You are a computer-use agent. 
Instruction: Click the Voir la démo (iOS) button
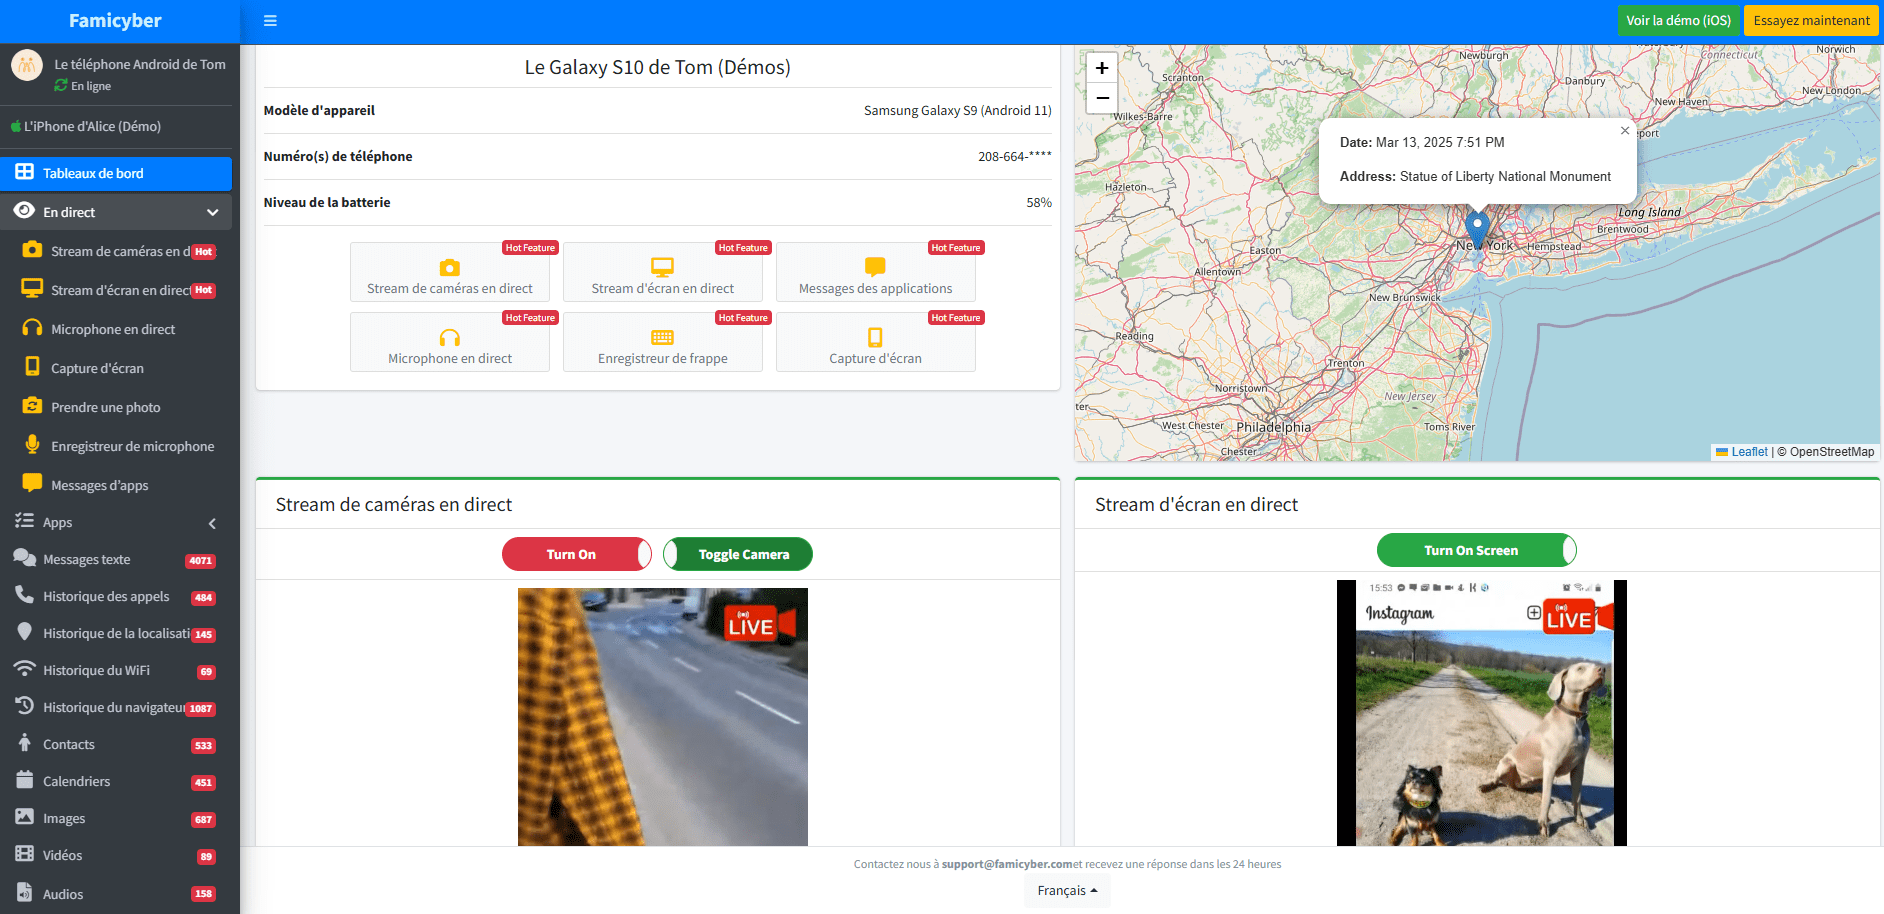1678,20
